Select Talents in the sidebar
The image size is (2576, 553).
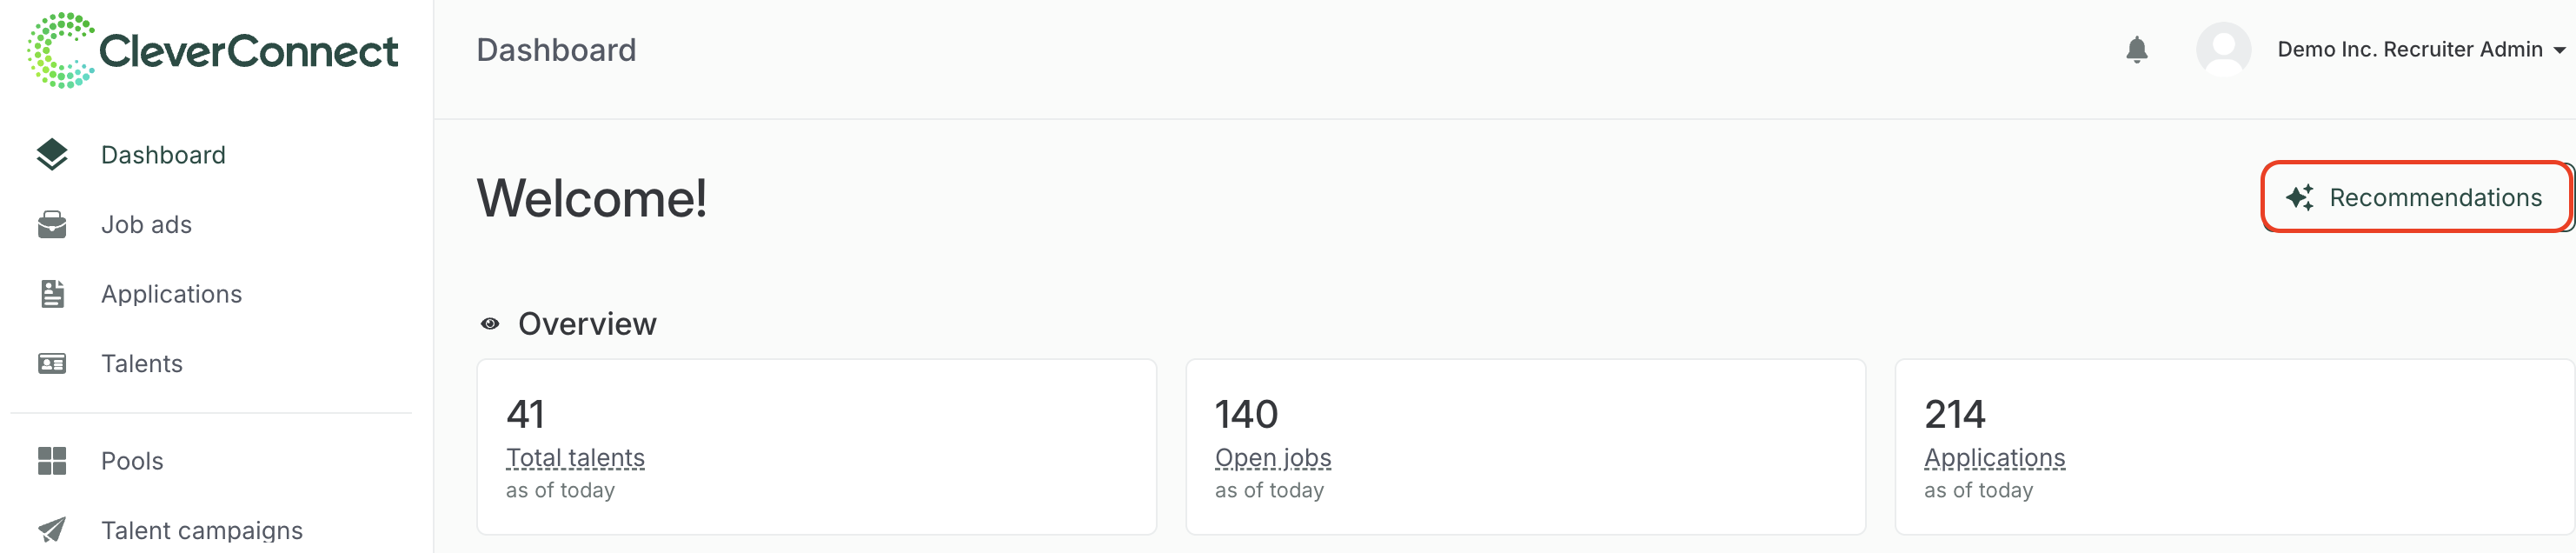(x=141, y=364)
